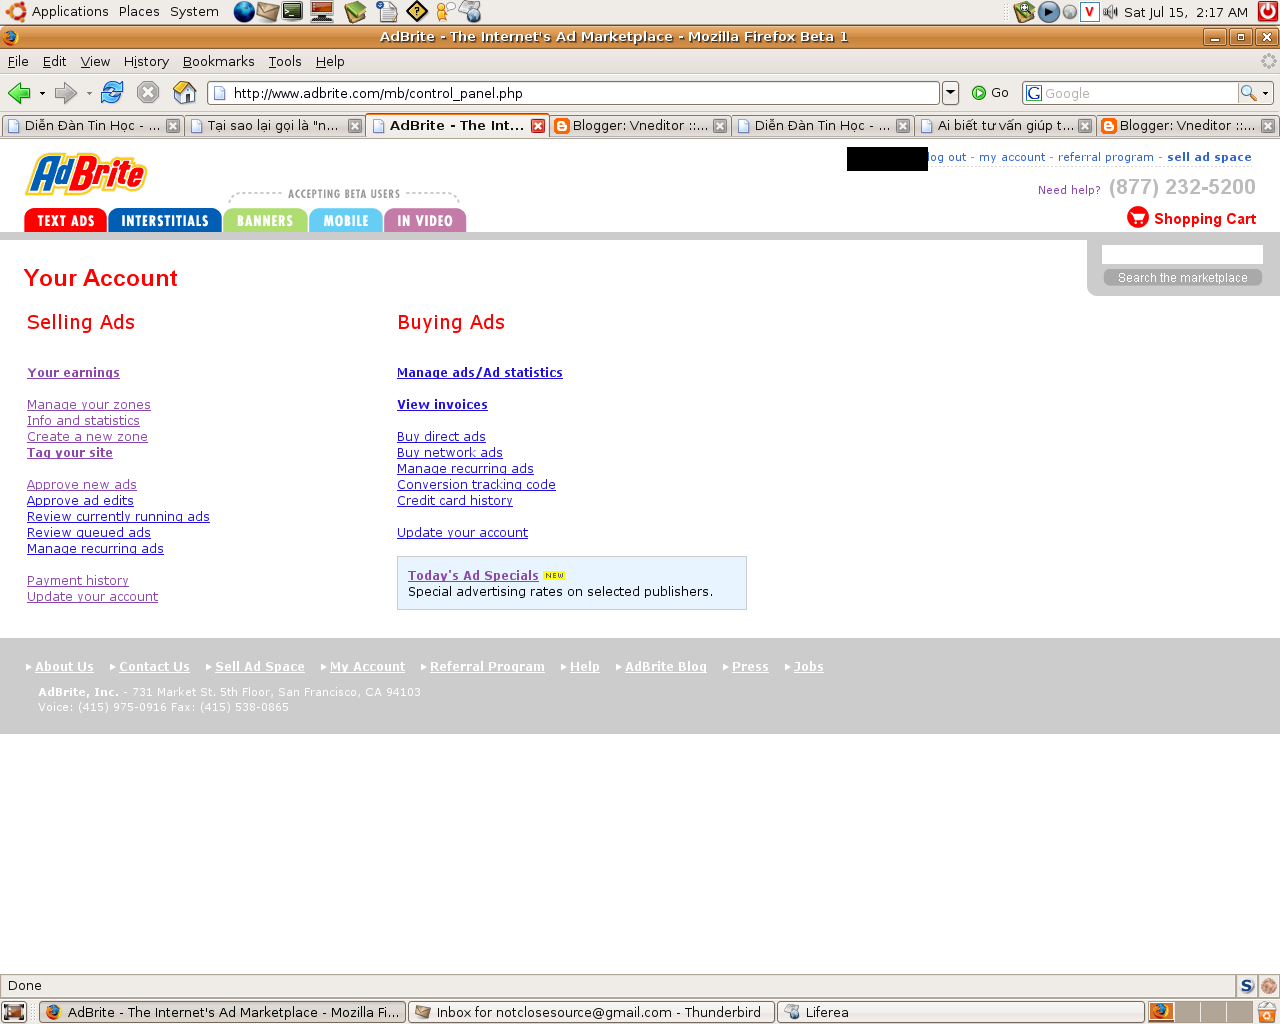Click the Stop loading button
This screenshot has width=1280, height=1024.
[148, 93]
